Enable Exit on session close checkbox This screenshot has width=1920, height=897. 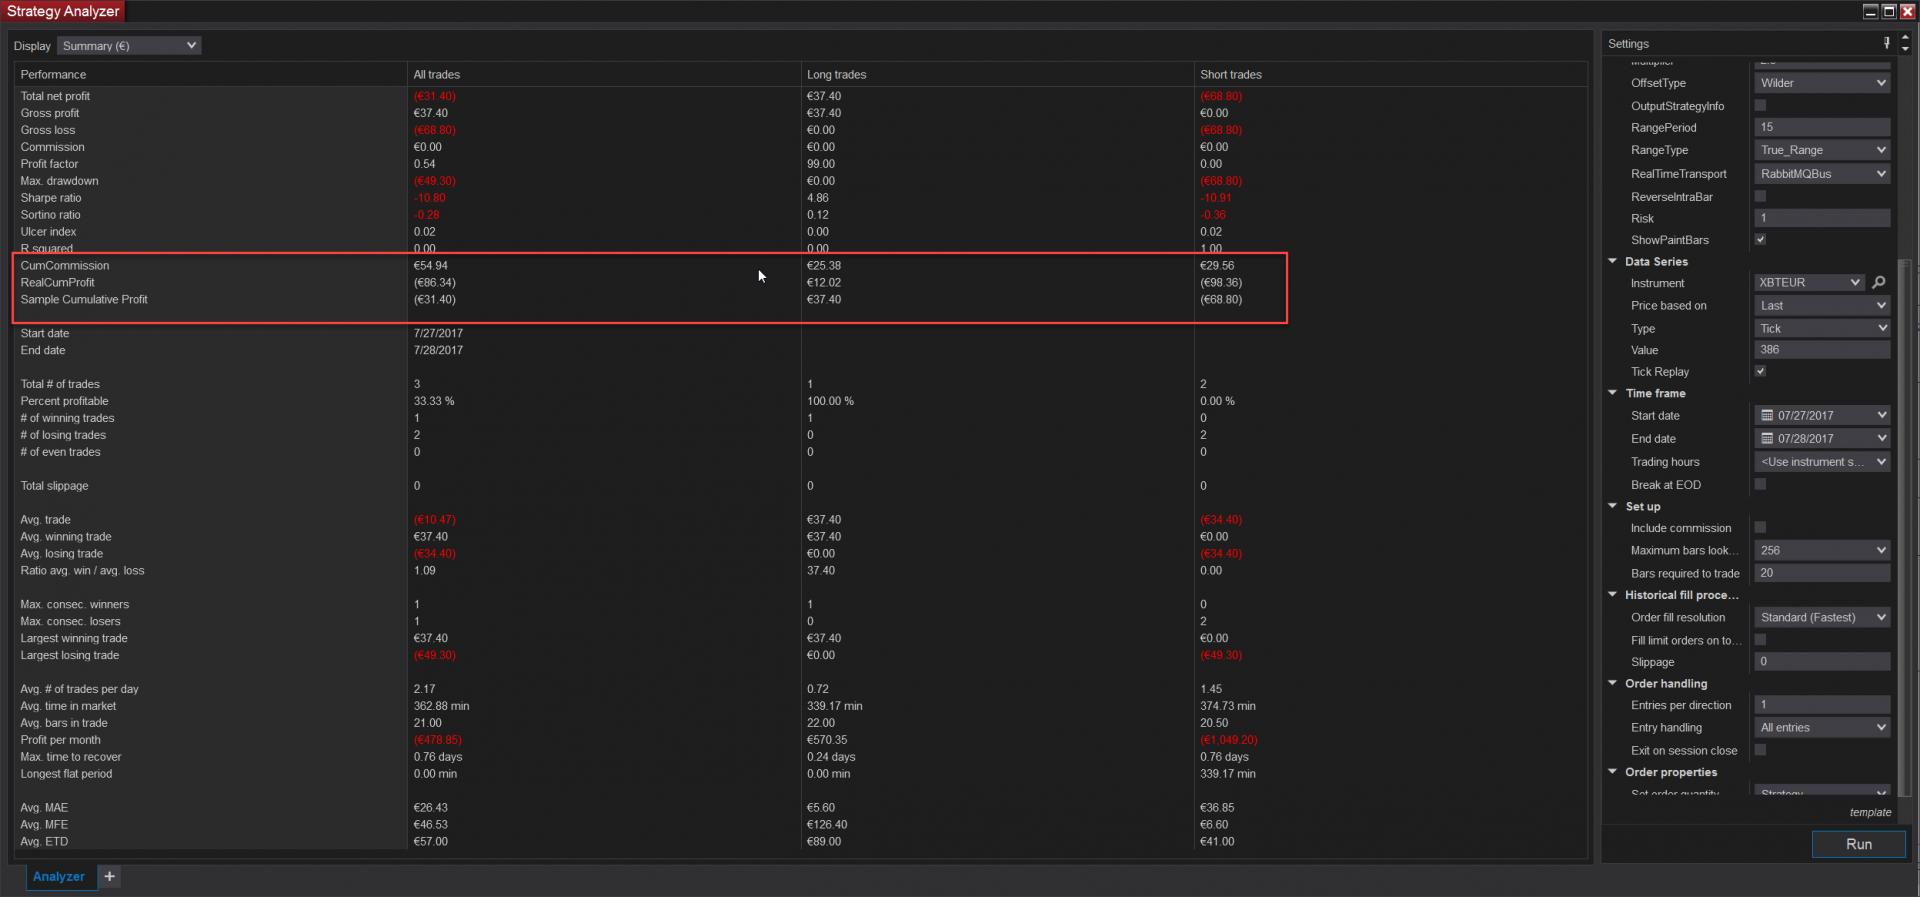coord(1761,749)
